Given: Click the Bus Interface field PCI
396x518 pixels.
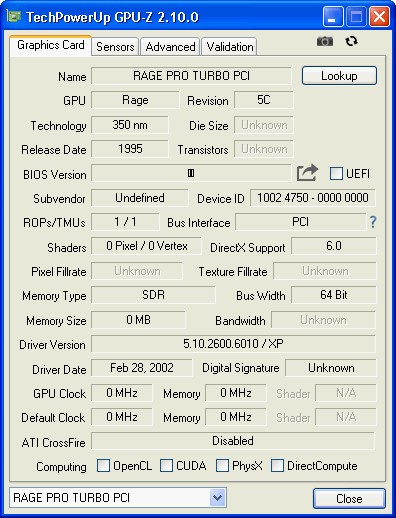Looking at the screenshot, I should coord(300,222).
